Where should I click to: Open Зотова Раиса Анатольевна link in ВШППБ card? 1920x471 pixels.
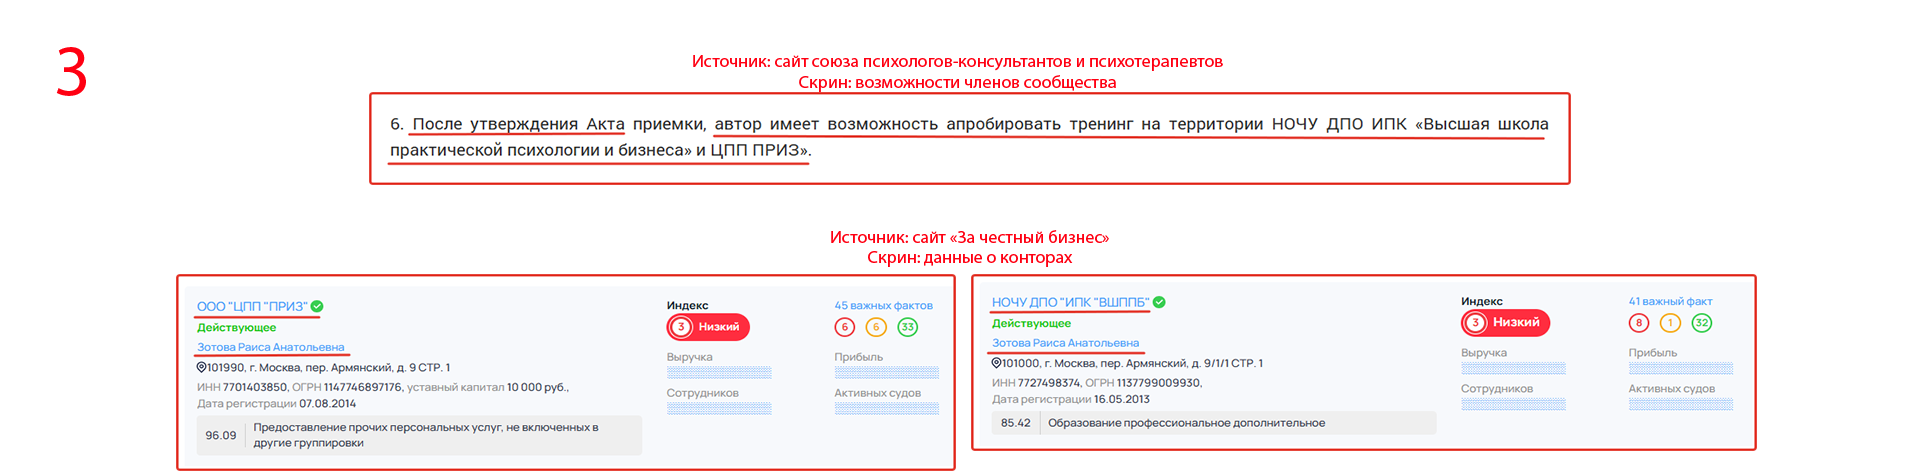pyautogui.click(x=1065, y=343)
